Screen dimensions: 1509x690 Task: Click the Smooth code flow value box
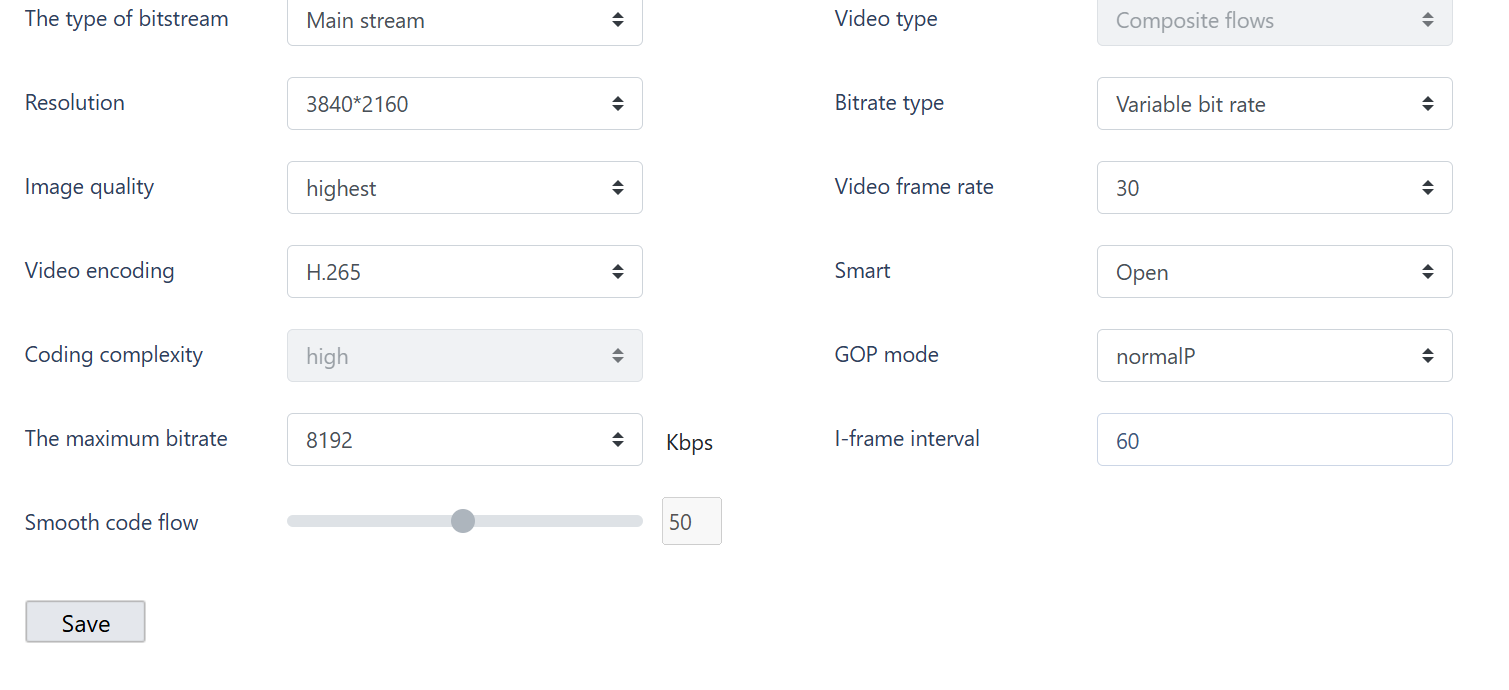691,521
